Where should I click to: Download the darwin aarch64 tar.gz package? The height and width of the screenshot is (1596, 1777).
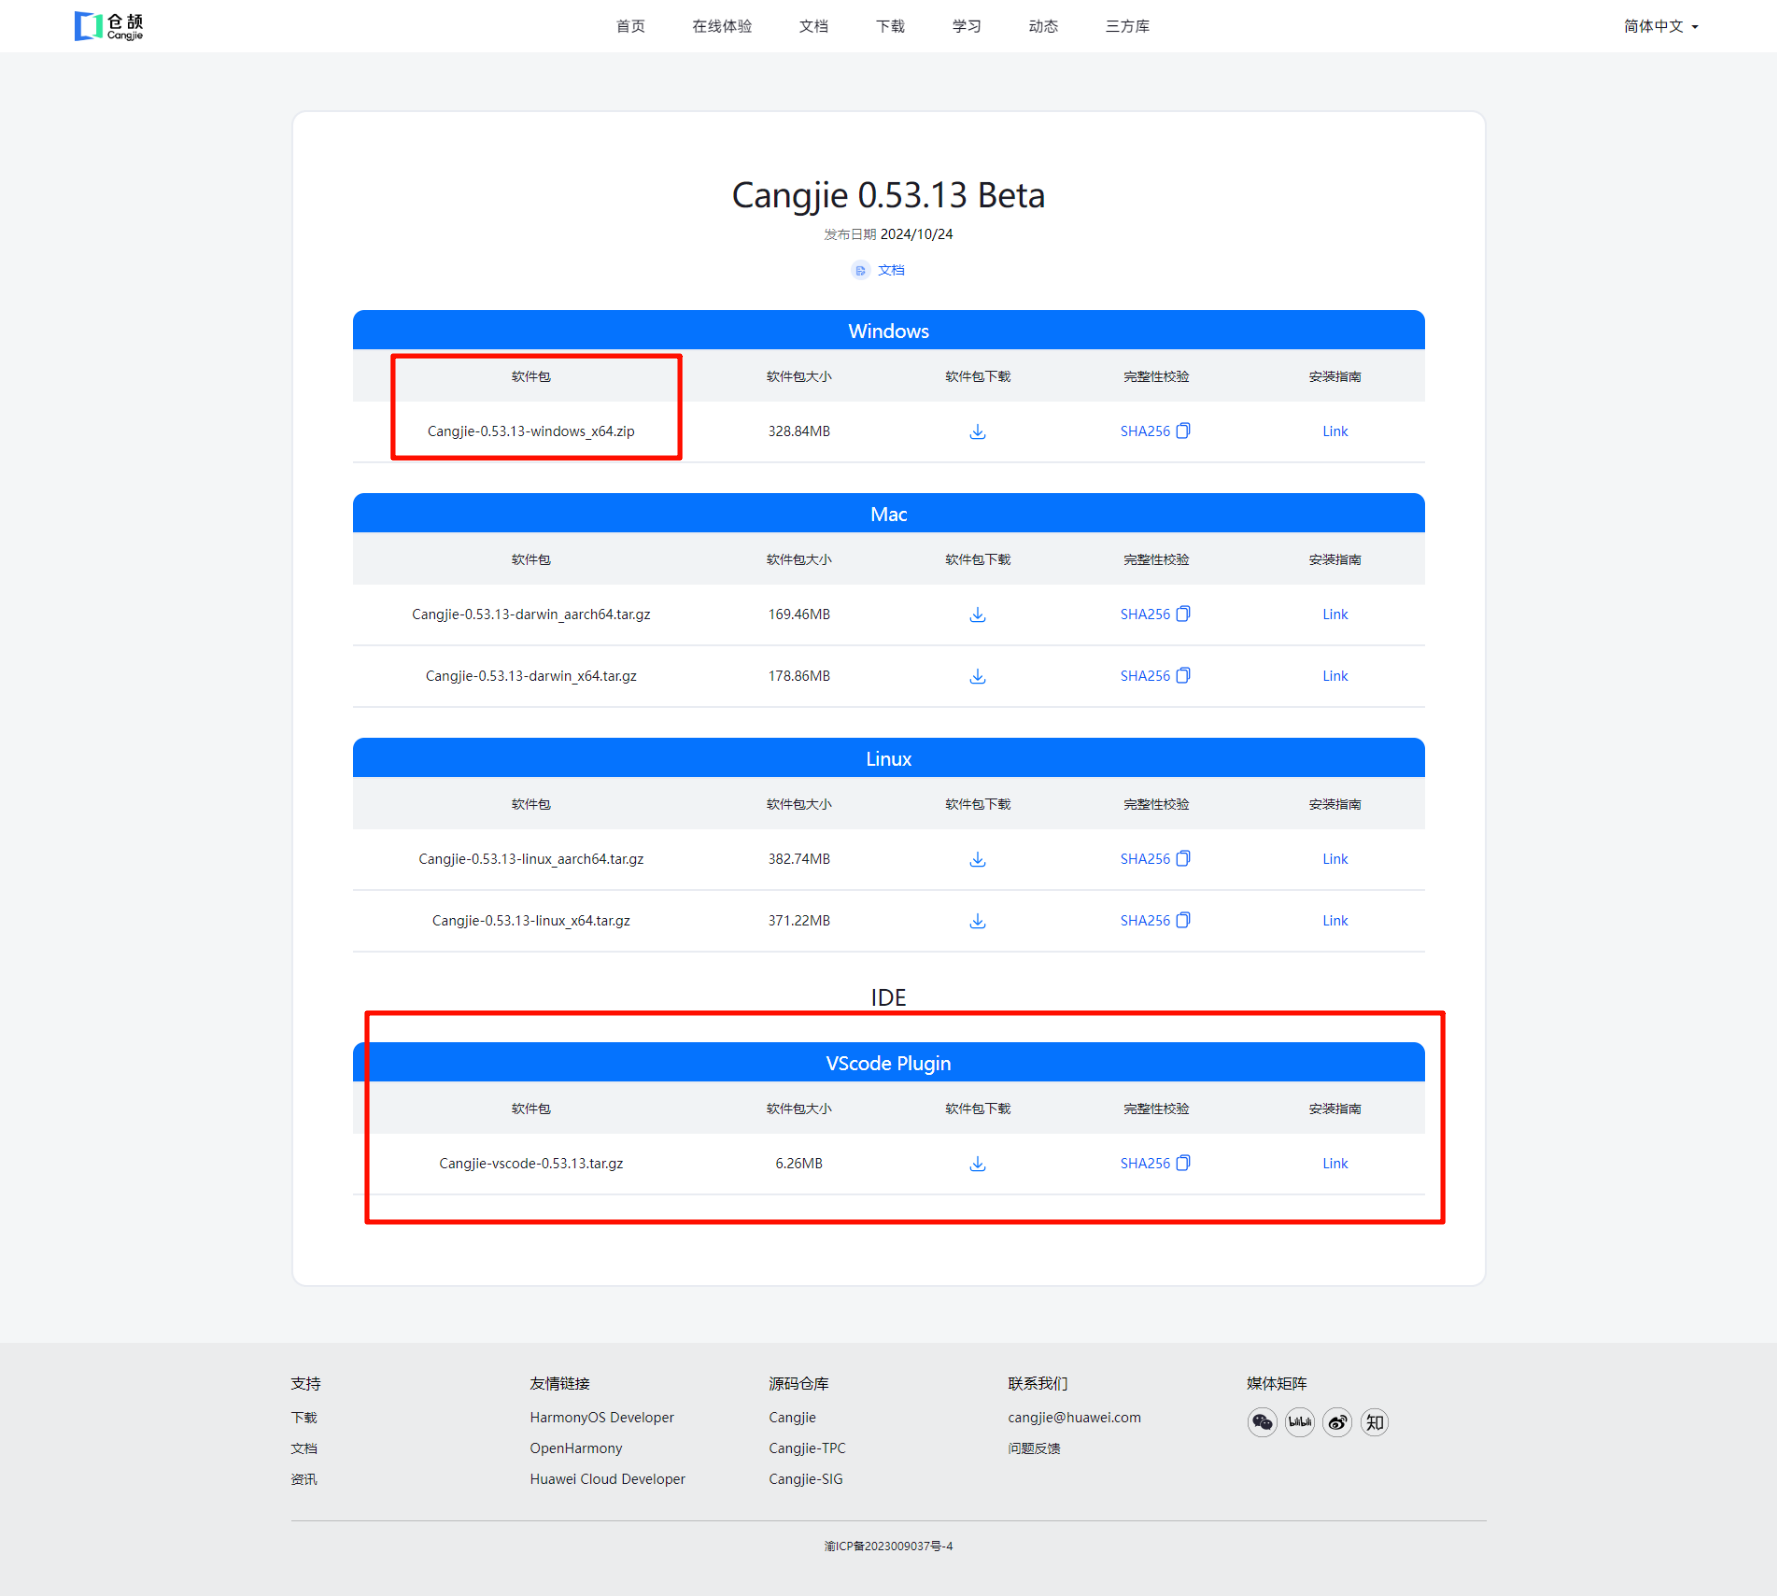click(977, 615)
